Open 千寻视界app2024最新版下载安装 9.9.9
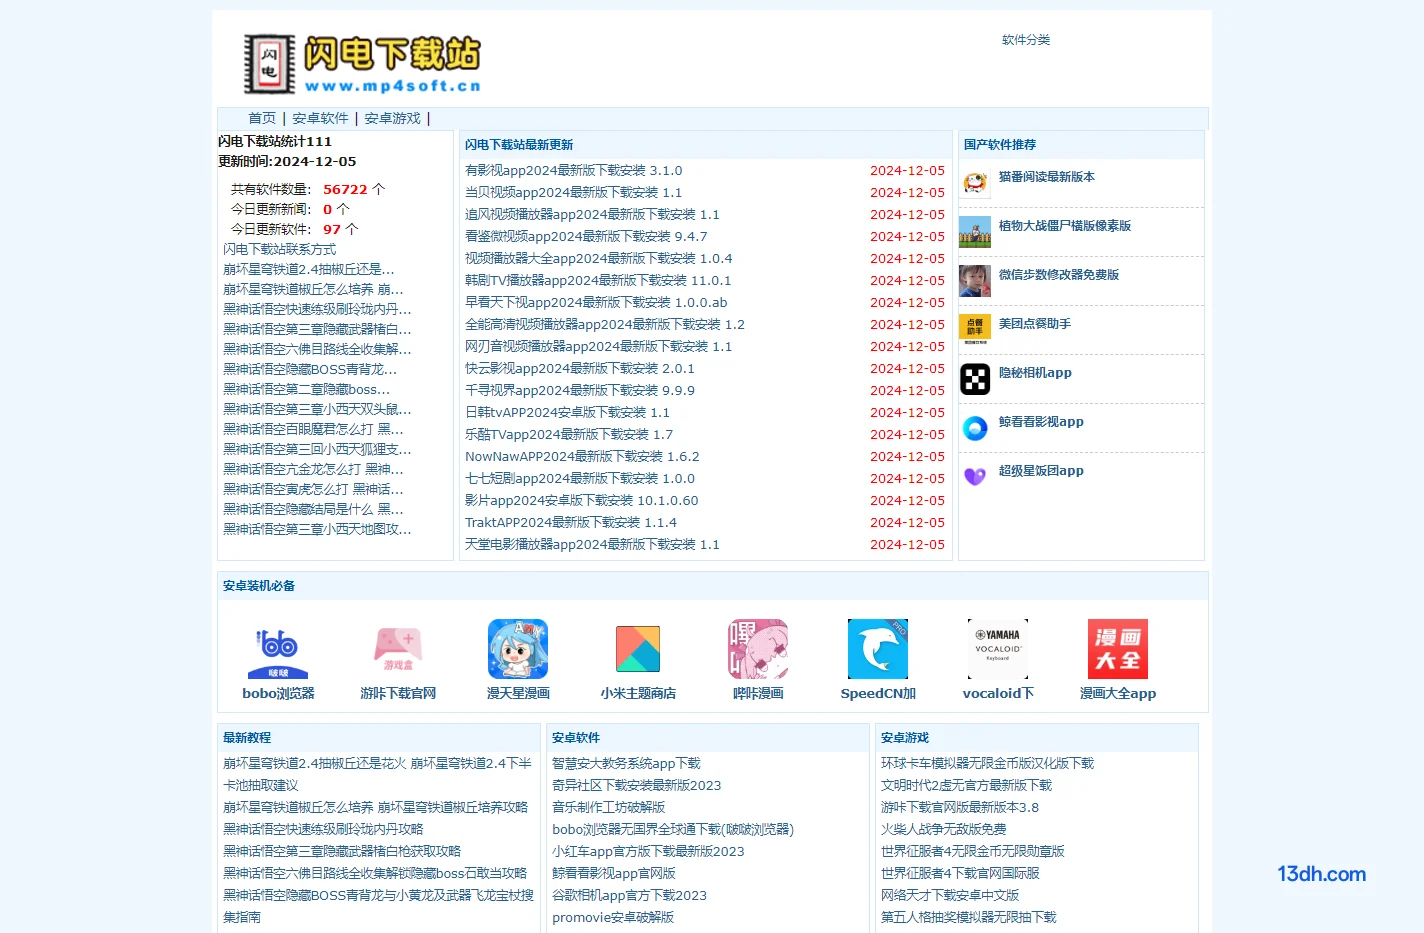 [x=580, y=391]
